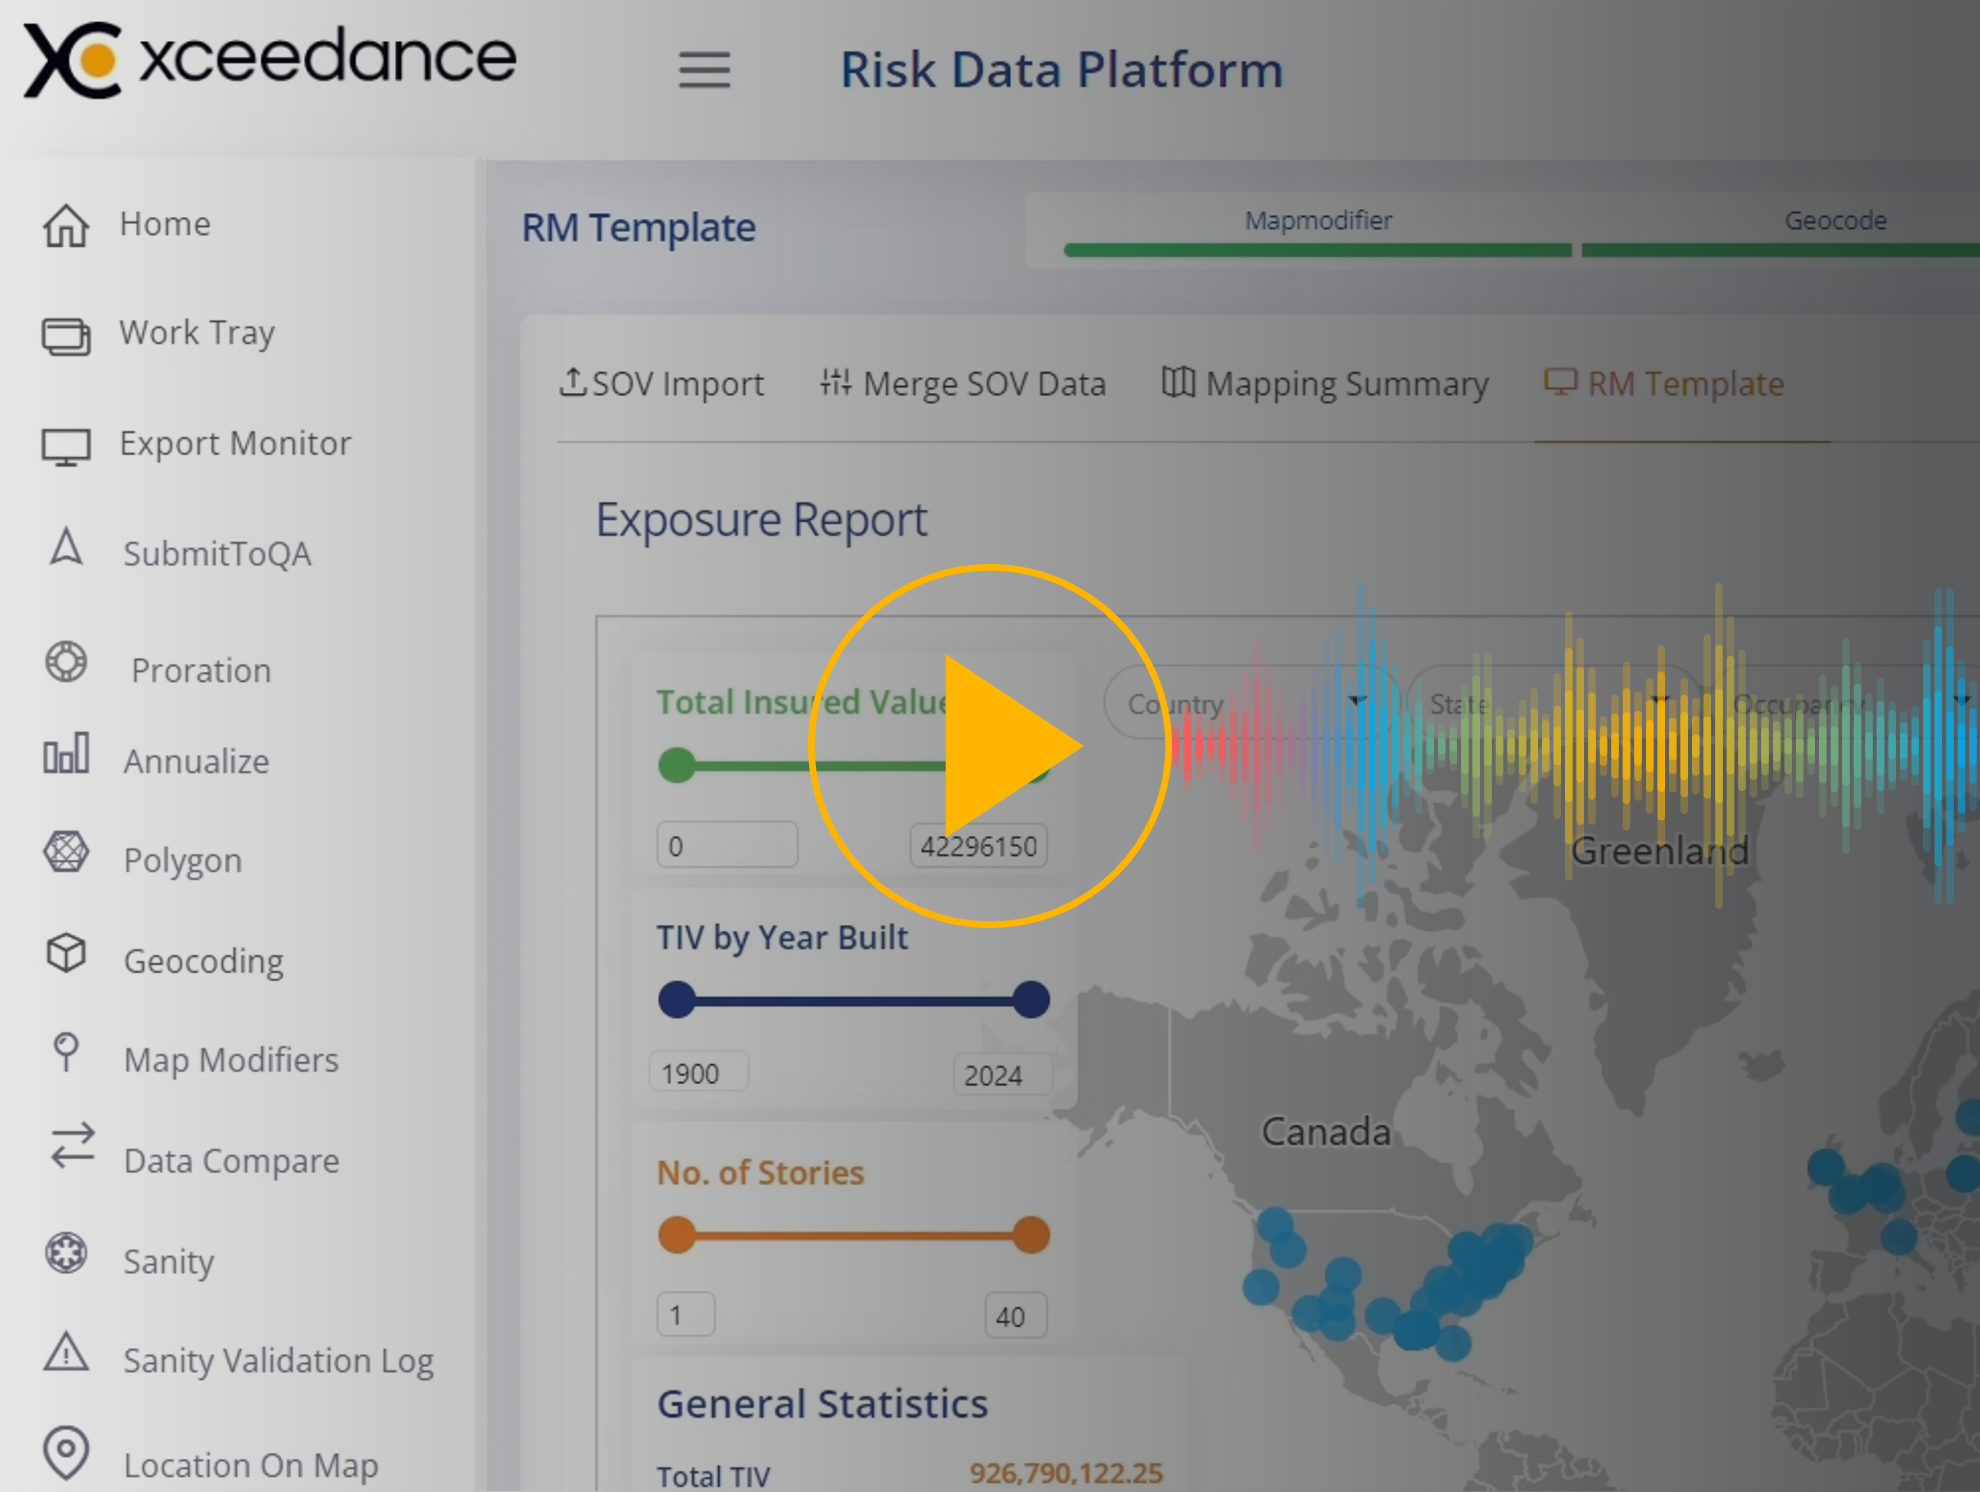This screenshot has width=1980, height=1492.
Task: Open the Geocoding section
Action: point(204,960)
